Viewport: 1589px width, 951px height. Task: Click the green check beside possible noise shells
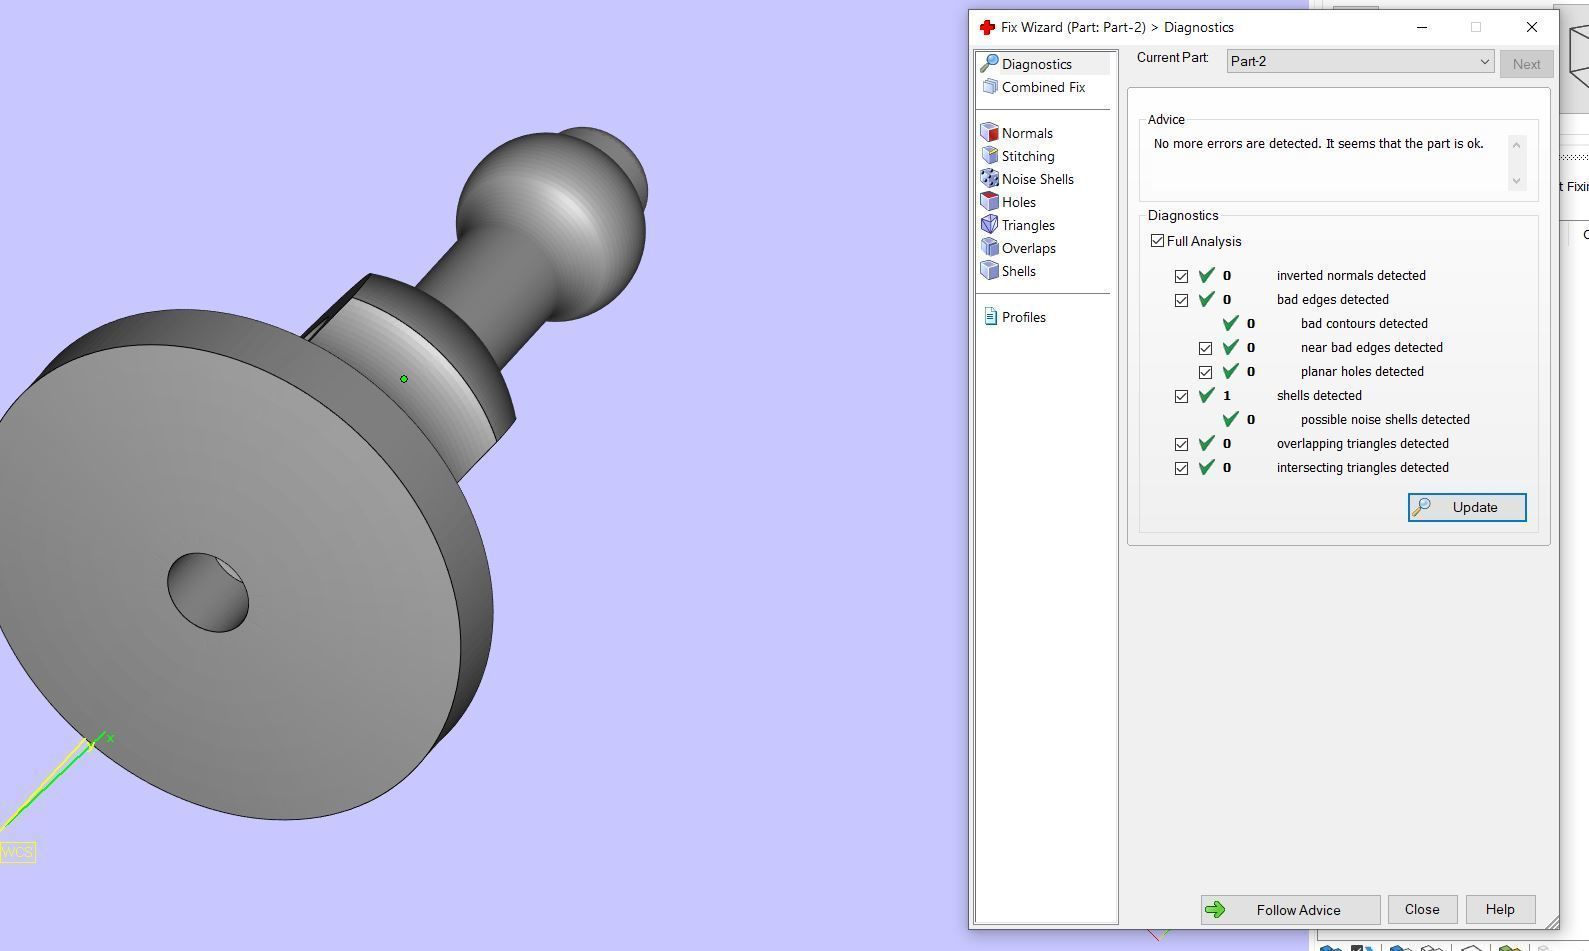click(1230, 419)
